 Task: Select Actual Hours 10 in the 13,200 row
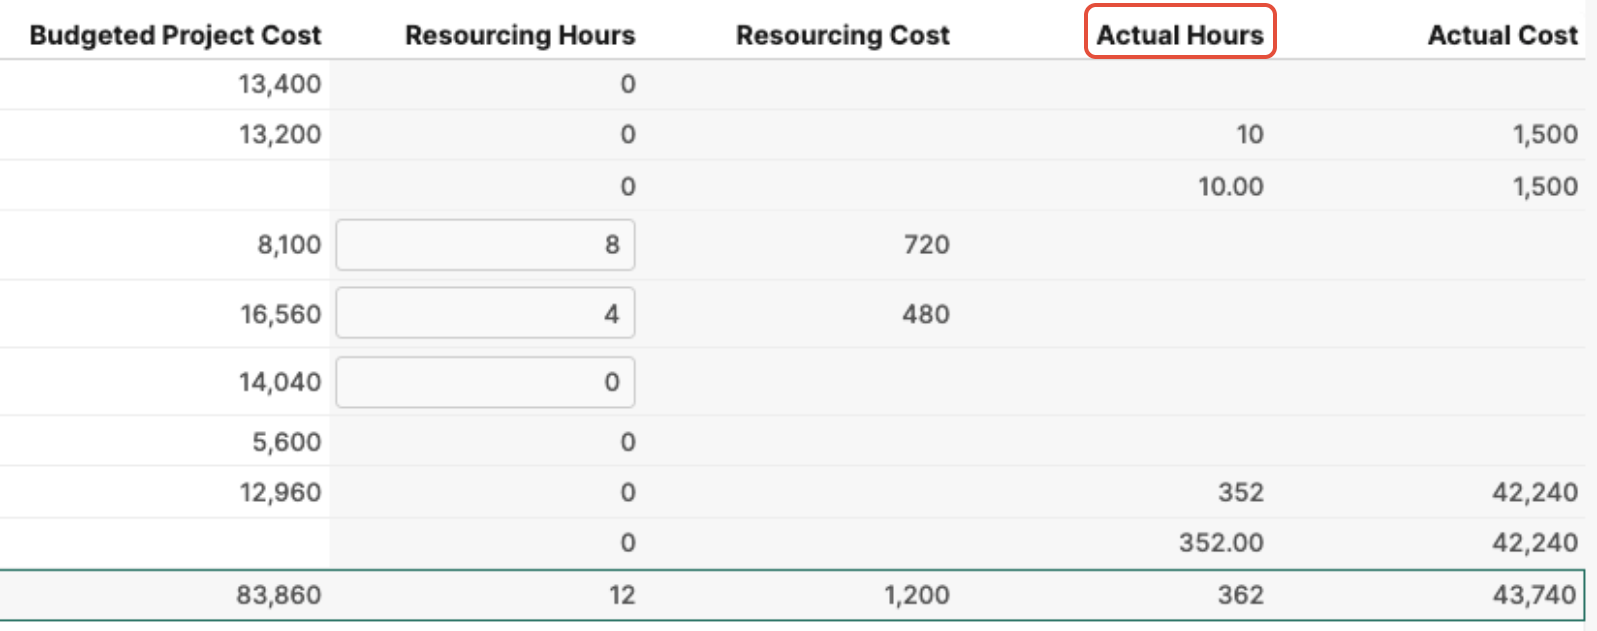[1250, 134]
